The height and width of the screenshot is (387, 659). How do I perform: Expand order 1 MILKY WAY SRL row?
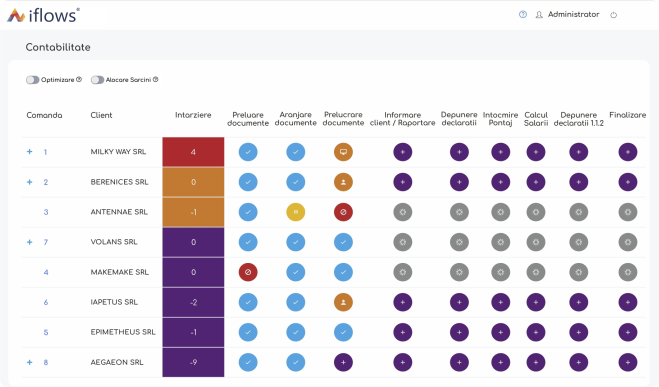point(29,152)
